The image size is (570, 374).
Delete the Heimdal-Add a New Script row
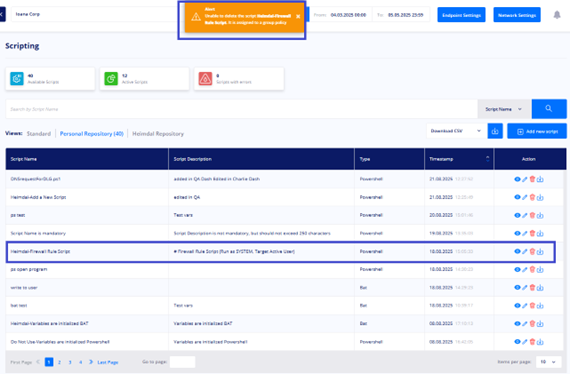pos(532,197)
